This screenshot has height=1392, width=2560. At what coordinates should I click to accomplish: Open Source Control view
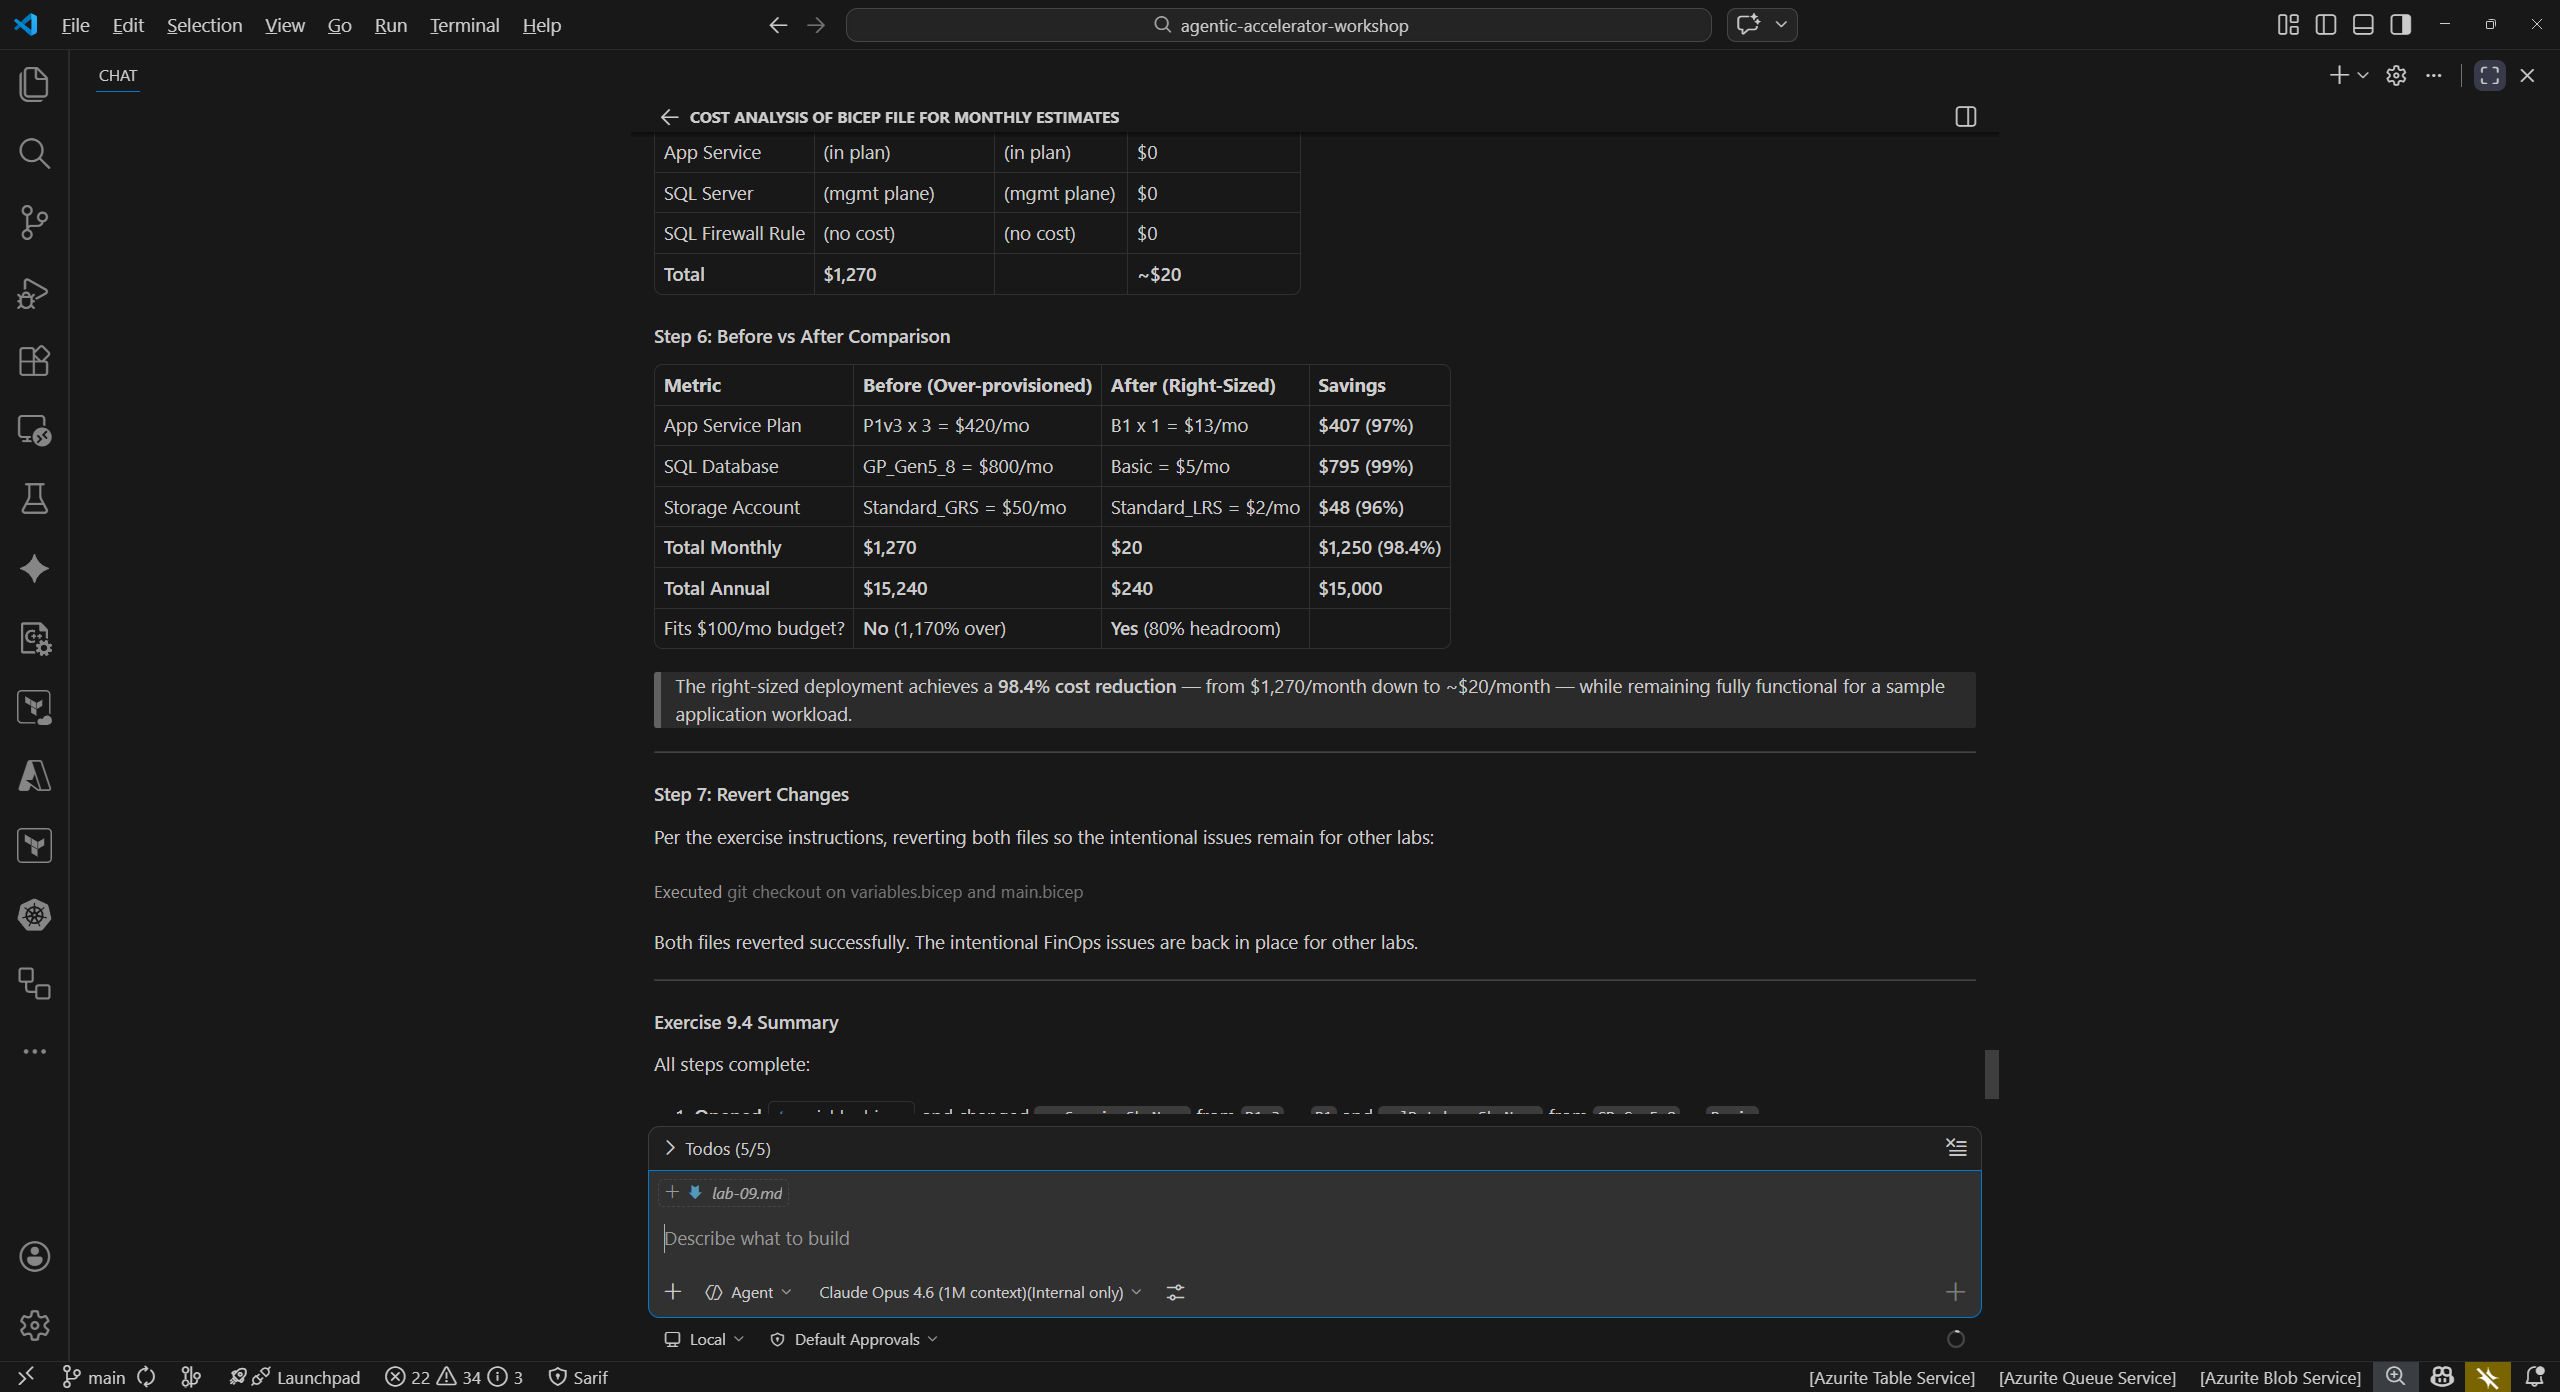point(34,222)
